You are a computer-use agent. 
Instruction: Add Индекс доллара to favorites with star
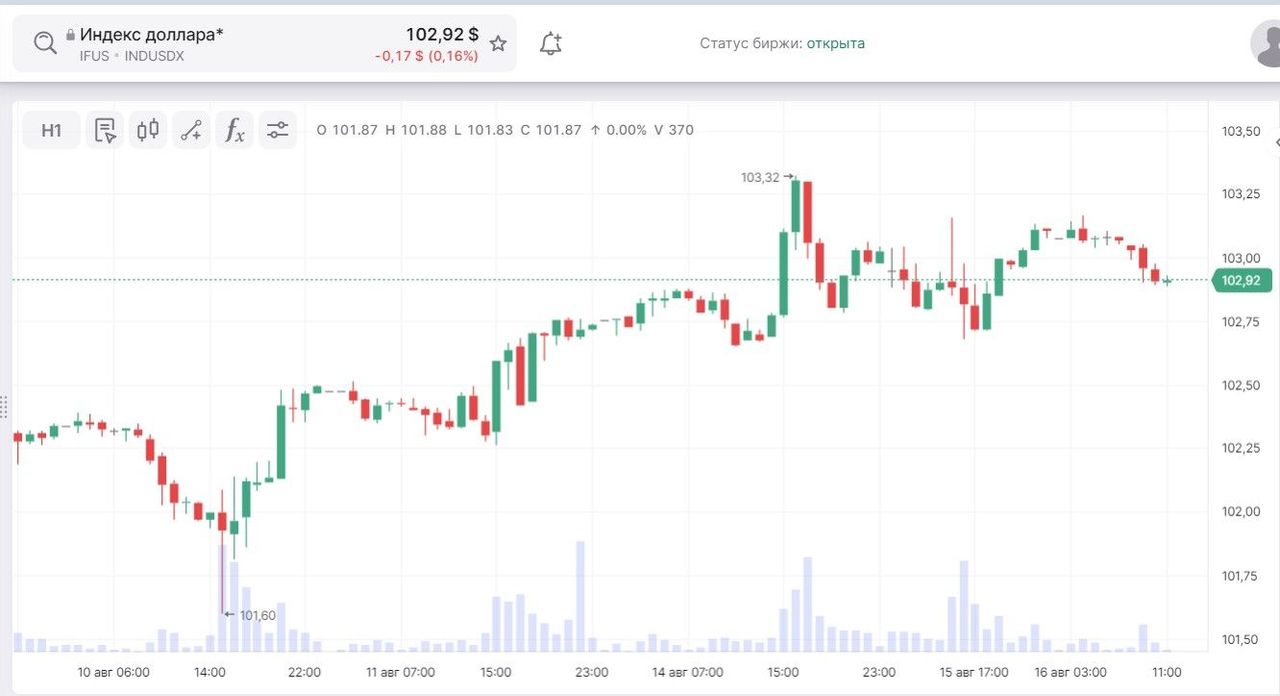tap(498, 44)
